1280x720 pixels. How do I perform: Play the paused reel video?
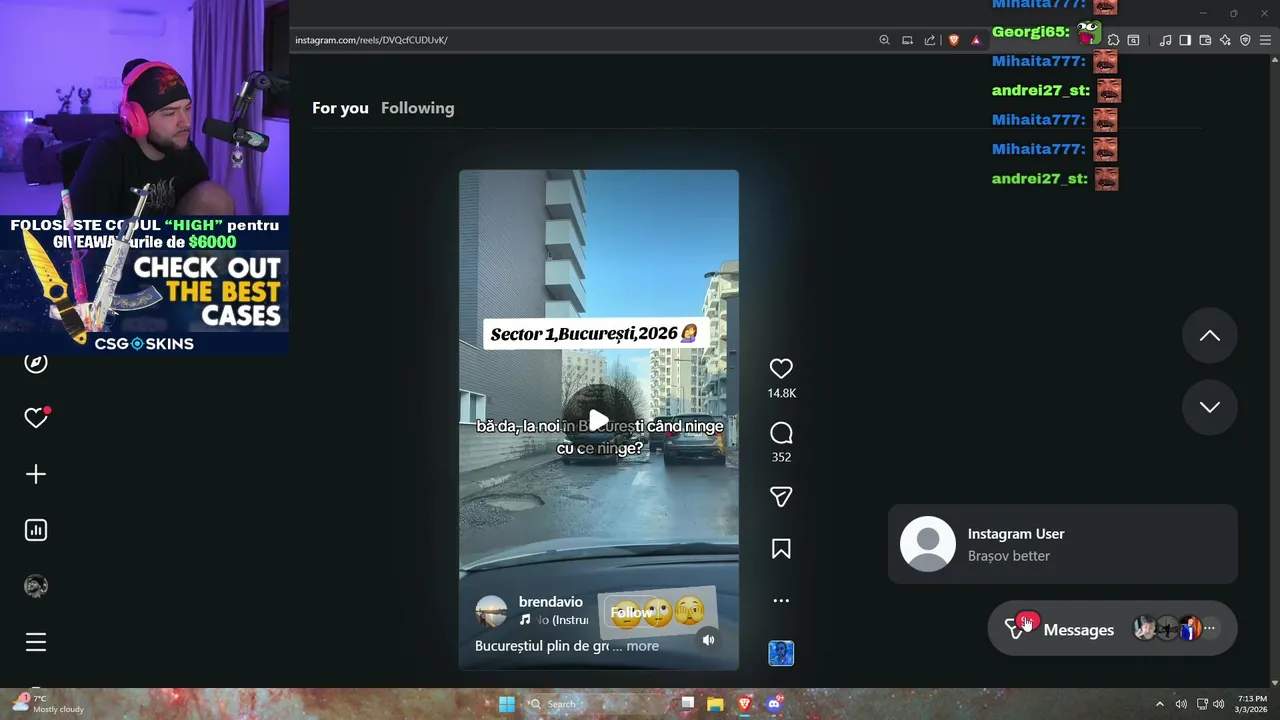[x=598, y=421]
